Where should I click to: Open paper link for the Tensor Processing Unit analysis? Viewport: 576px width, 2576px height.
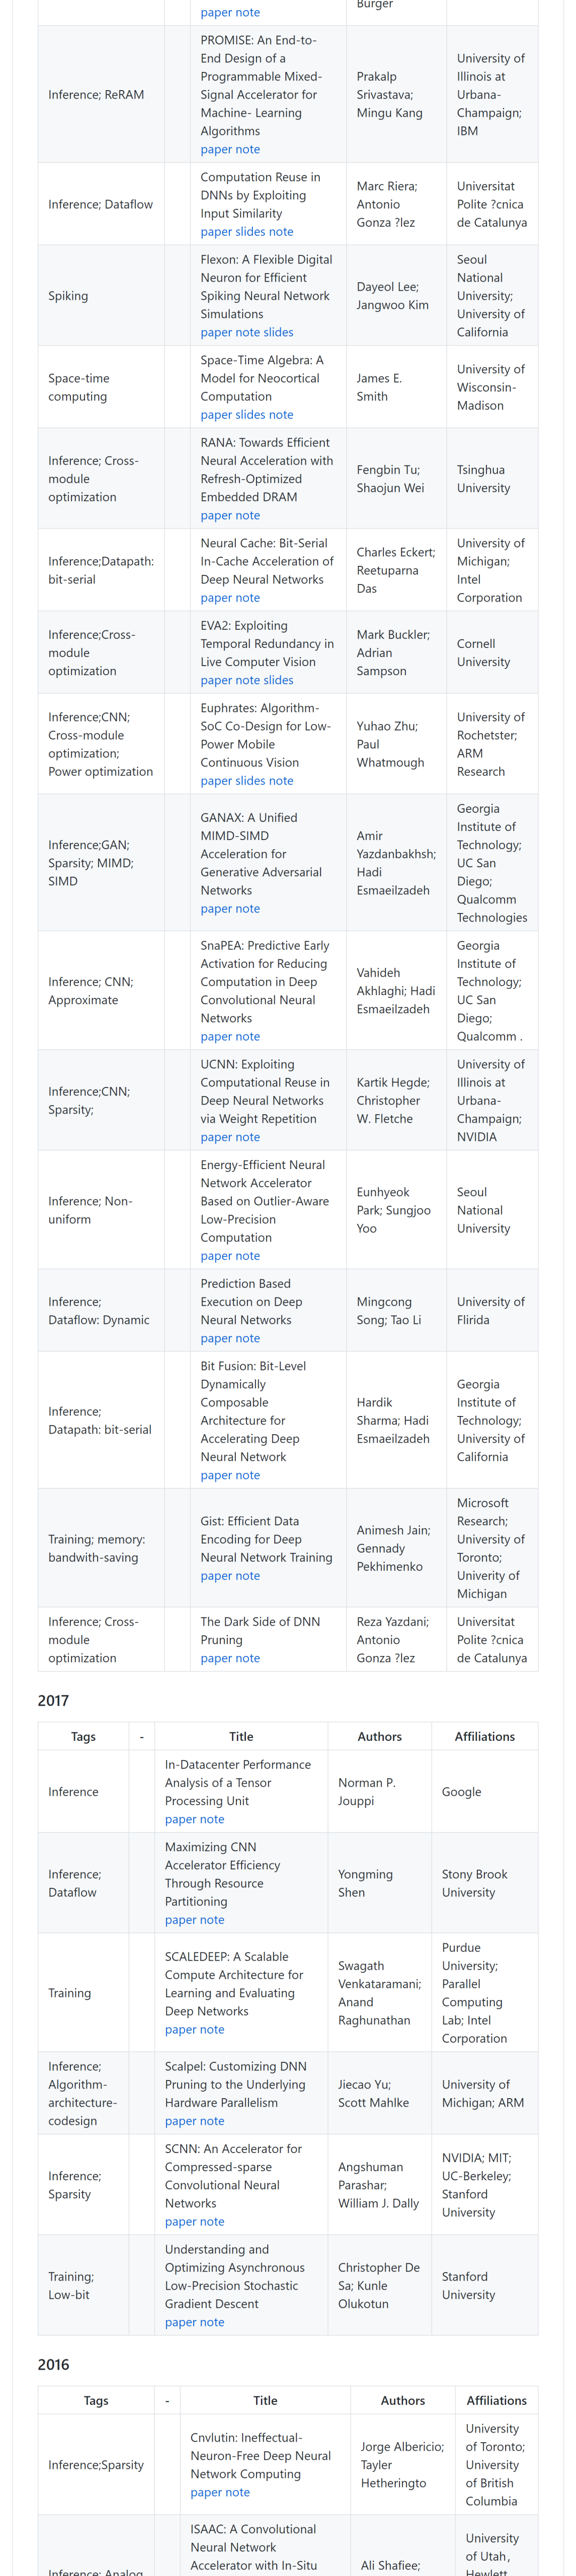pyautogui.click(x=180, y=1819)
